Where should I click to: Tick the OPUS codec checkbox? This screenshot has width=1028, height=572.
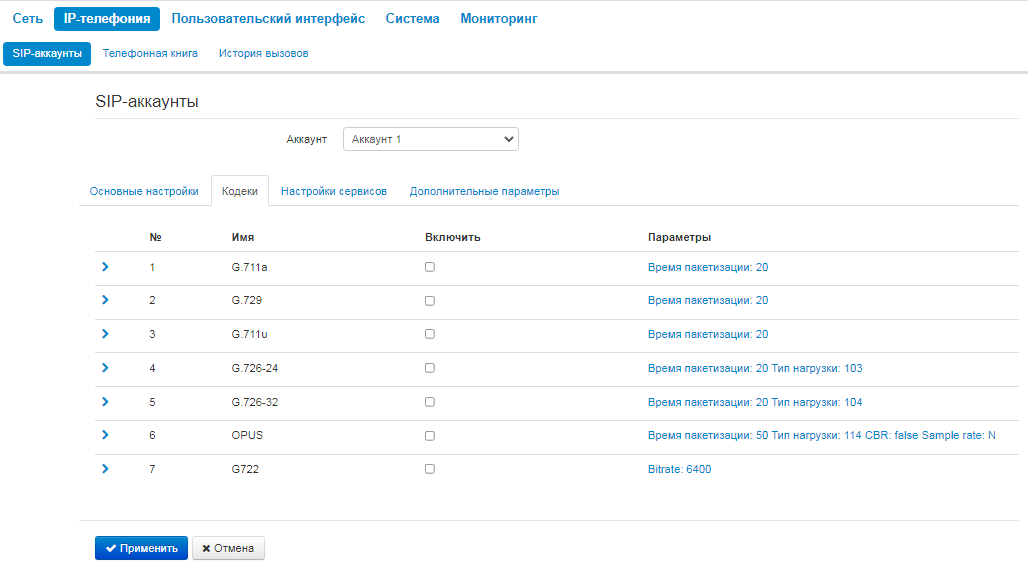click(429, 435)
